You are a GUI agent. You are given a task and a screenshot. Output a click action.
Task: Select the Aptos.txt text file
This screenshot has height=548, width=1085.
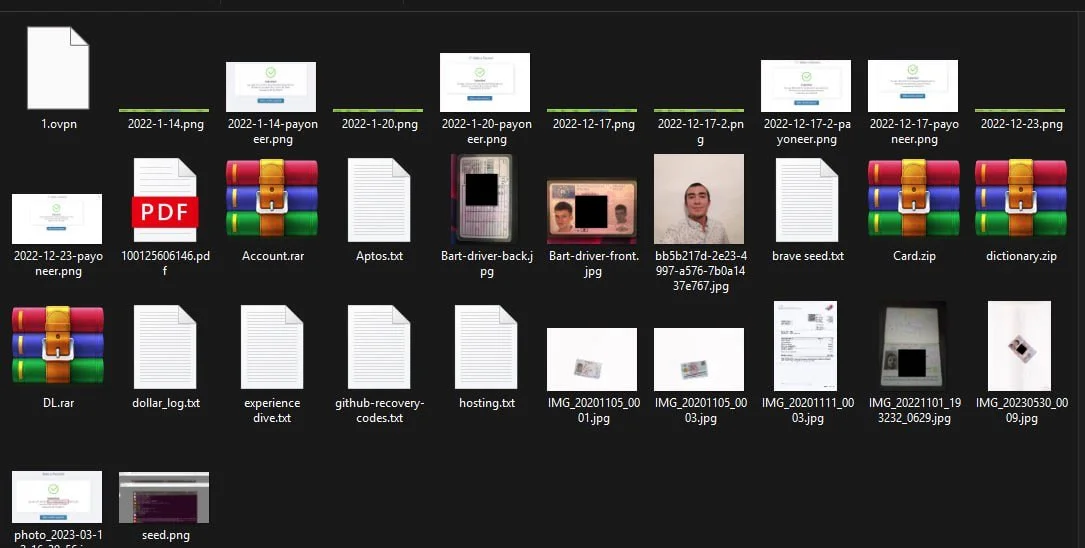pos(379,197)
